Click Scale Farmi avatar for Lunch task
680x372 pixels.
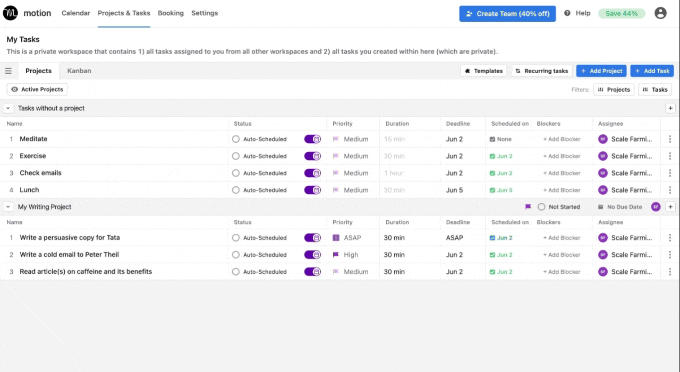602,190
